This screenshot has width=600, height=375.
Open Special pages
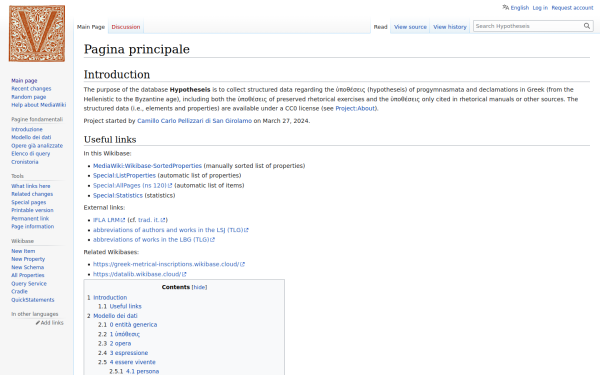pos(29,202)
